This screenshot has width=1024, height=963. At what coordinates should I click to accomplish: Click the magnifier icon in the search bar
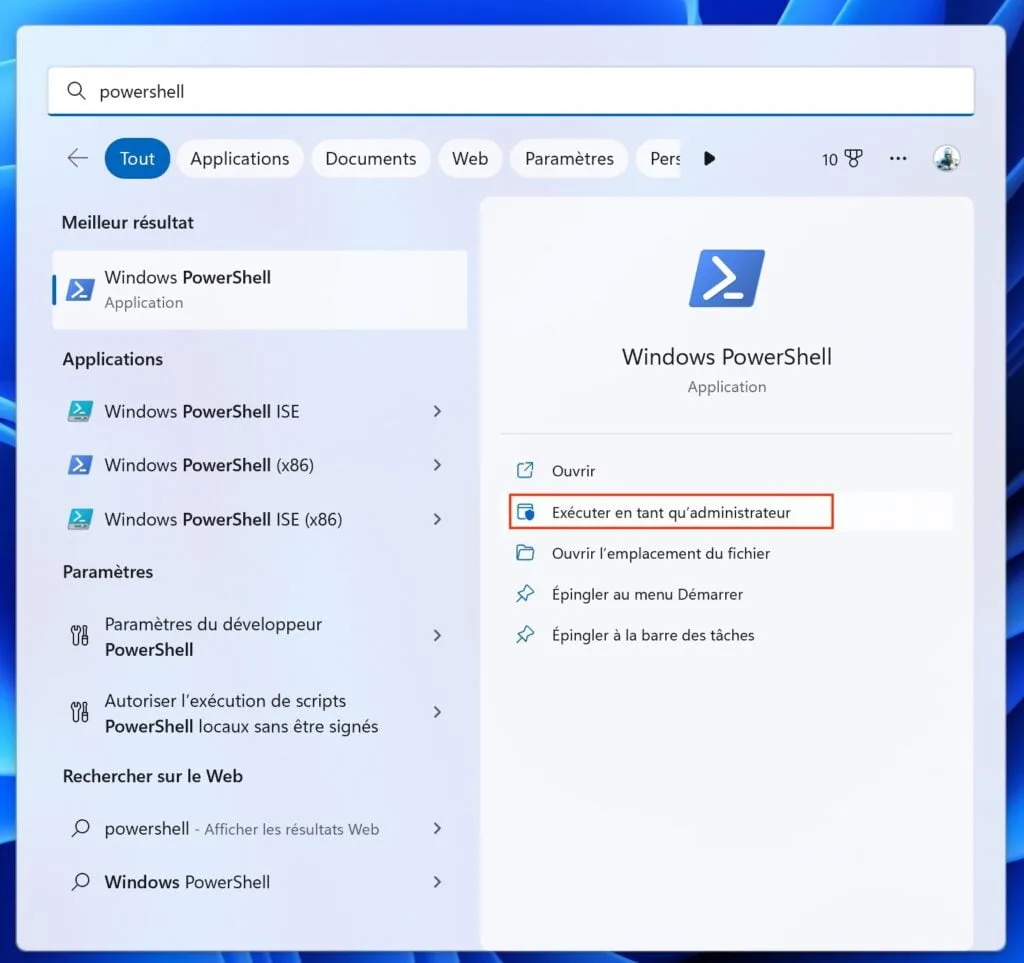[77, 90]
